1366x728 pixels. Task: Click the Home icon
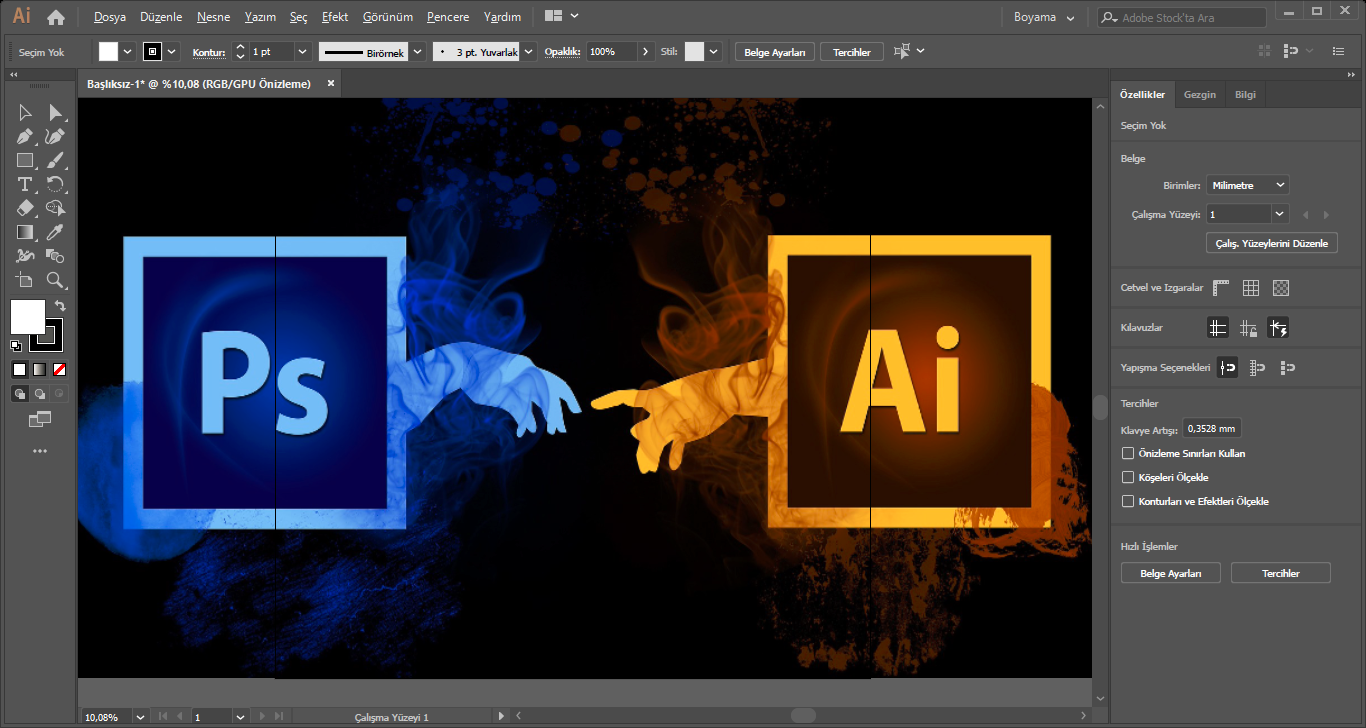pos(56,17)
